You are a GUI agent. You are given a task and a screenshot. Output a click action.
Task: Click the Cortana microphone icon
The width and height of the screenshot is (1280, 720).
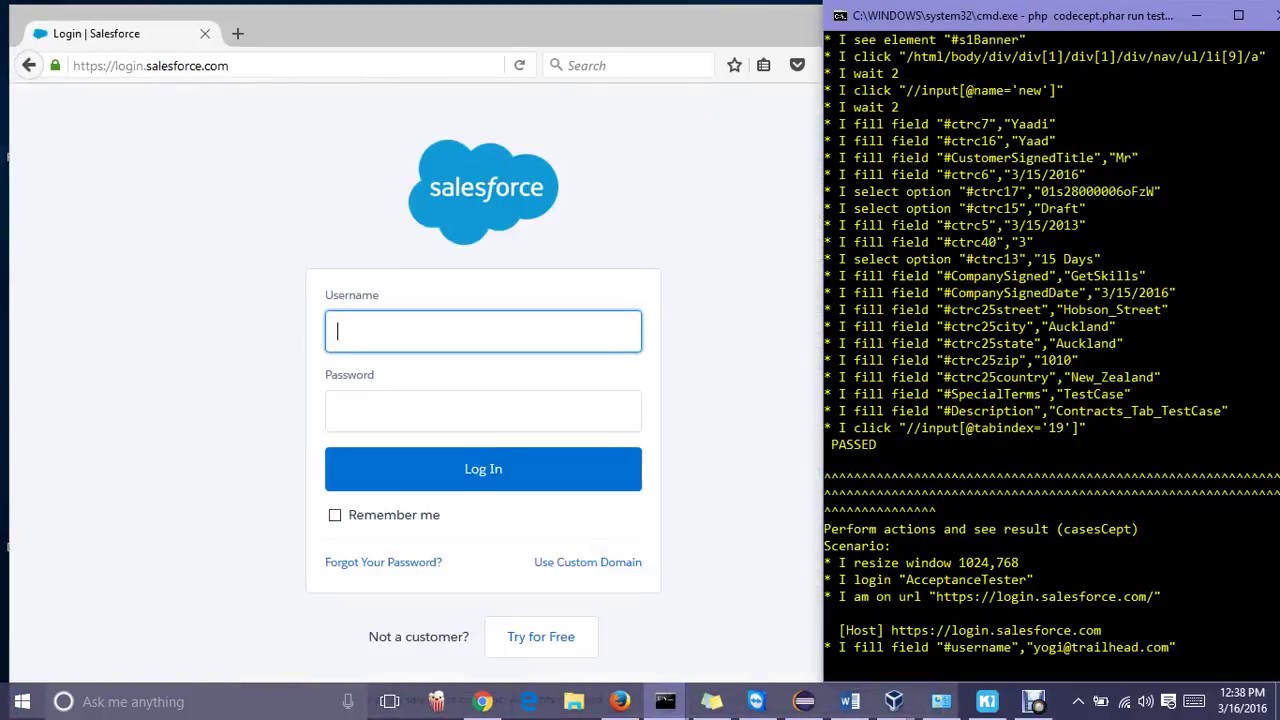point(348,701)
